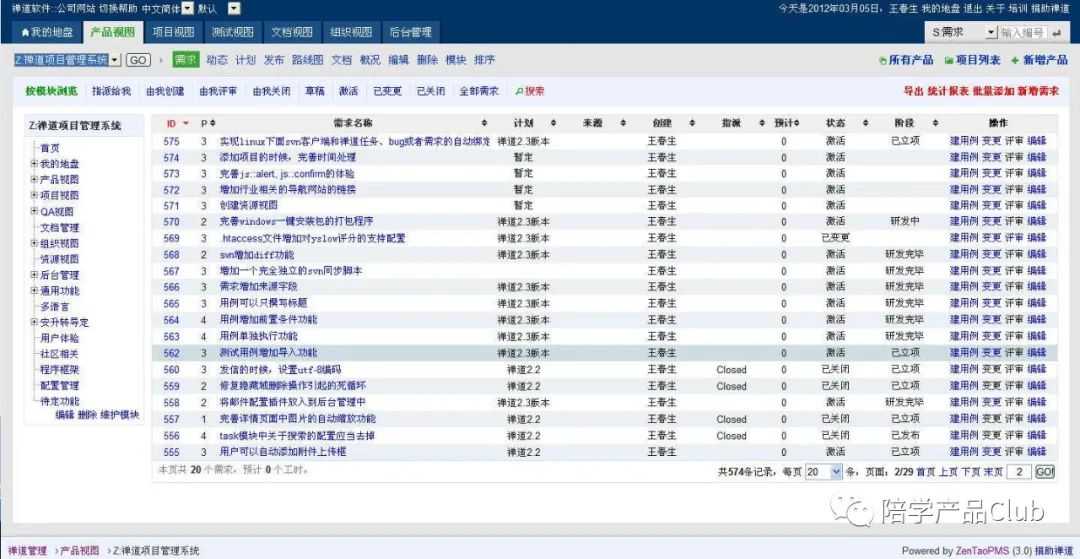Switch to the 文档视图 tab
Viewport: 1080px width, 559px height.
292,32
